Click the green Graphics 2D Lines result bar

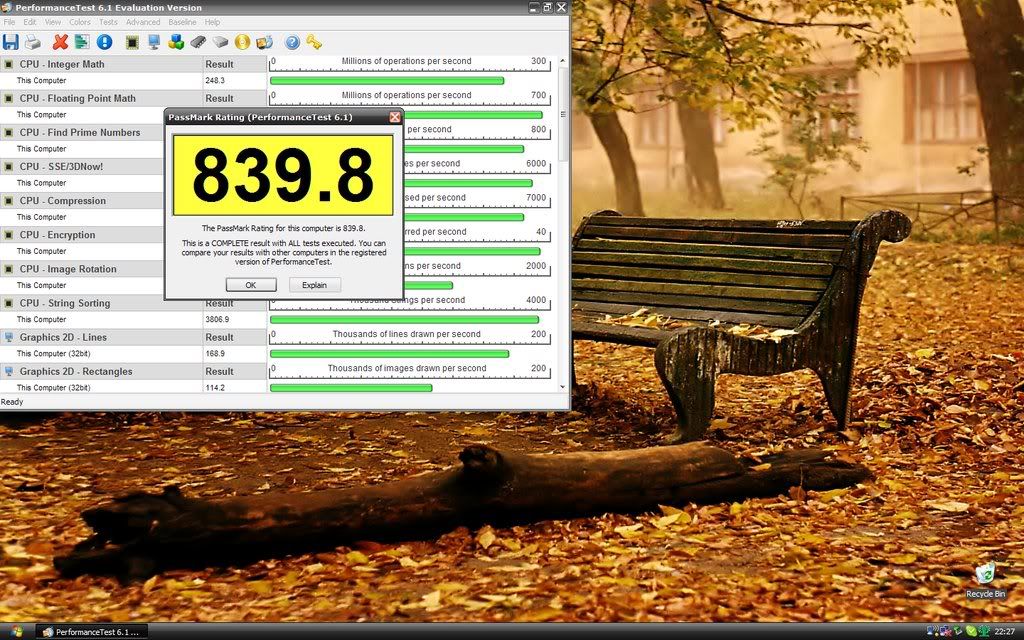click(x=389, y=354)
